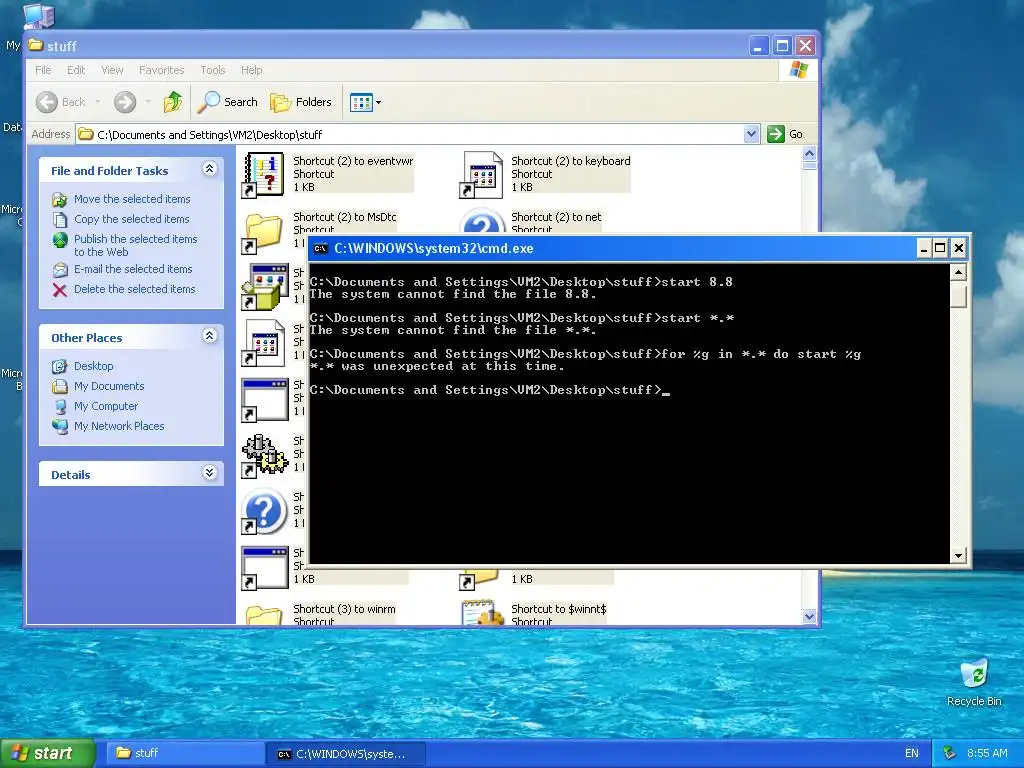Open My Network Places link
1024x768 pixels.
click(119, 426)
